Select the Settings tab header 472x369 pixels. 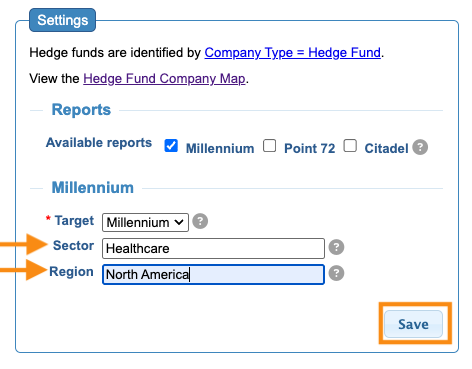[63, 20]
